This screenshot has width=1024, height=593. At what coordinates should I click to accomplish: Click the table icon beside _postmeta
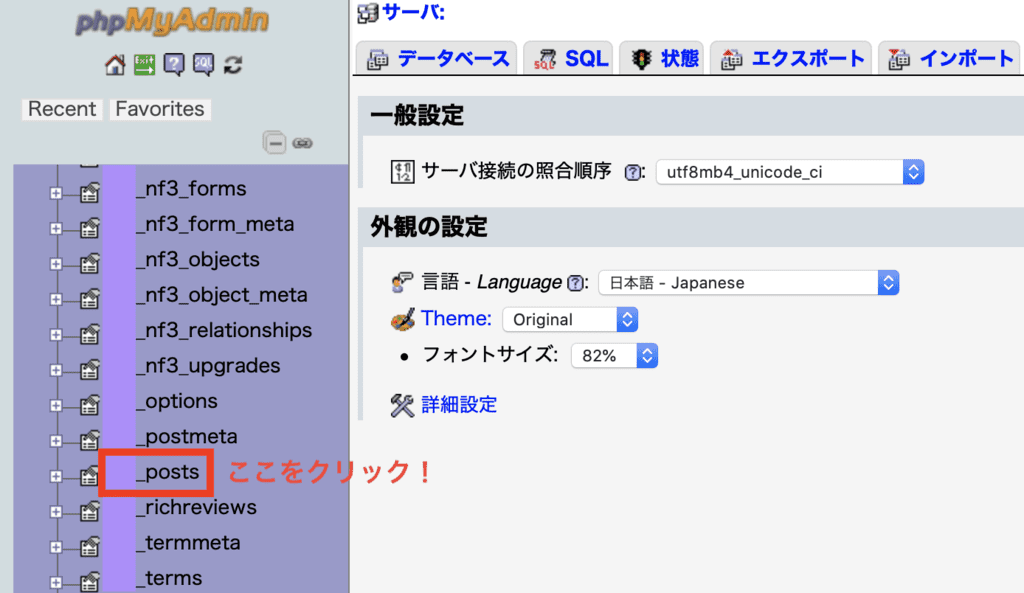coord(89,438)
